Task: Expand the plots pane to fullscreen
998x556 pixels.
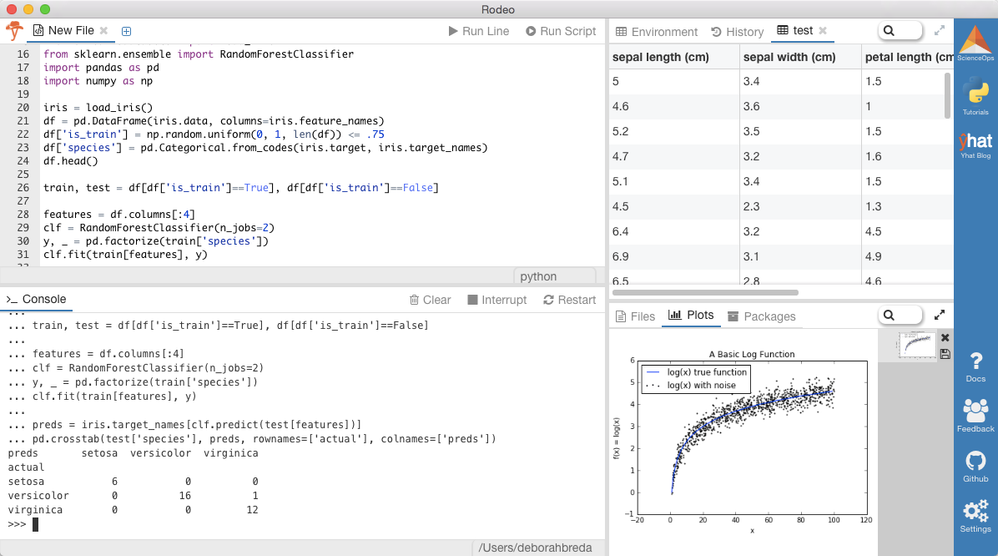Action: [939, 315]
